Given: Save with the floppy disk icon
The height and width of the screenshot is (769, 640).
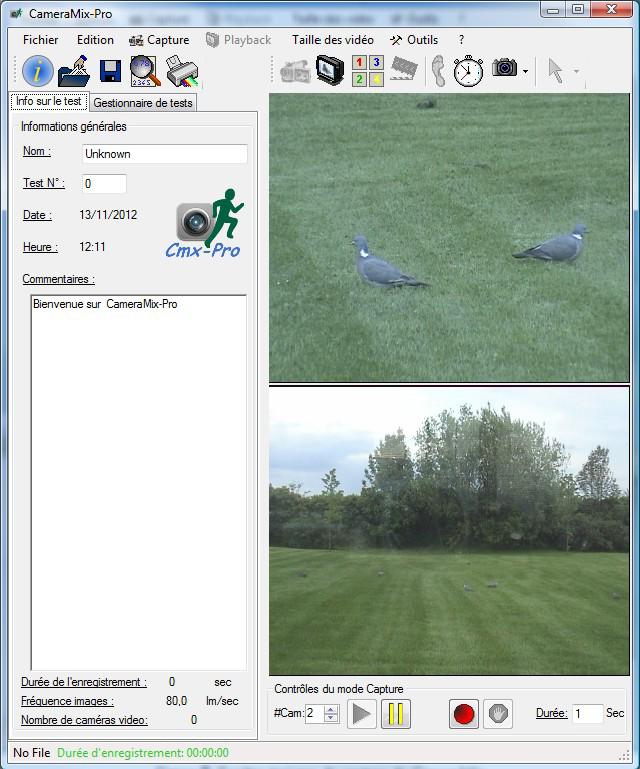Looking at the screenshot, I should [110, 71].
